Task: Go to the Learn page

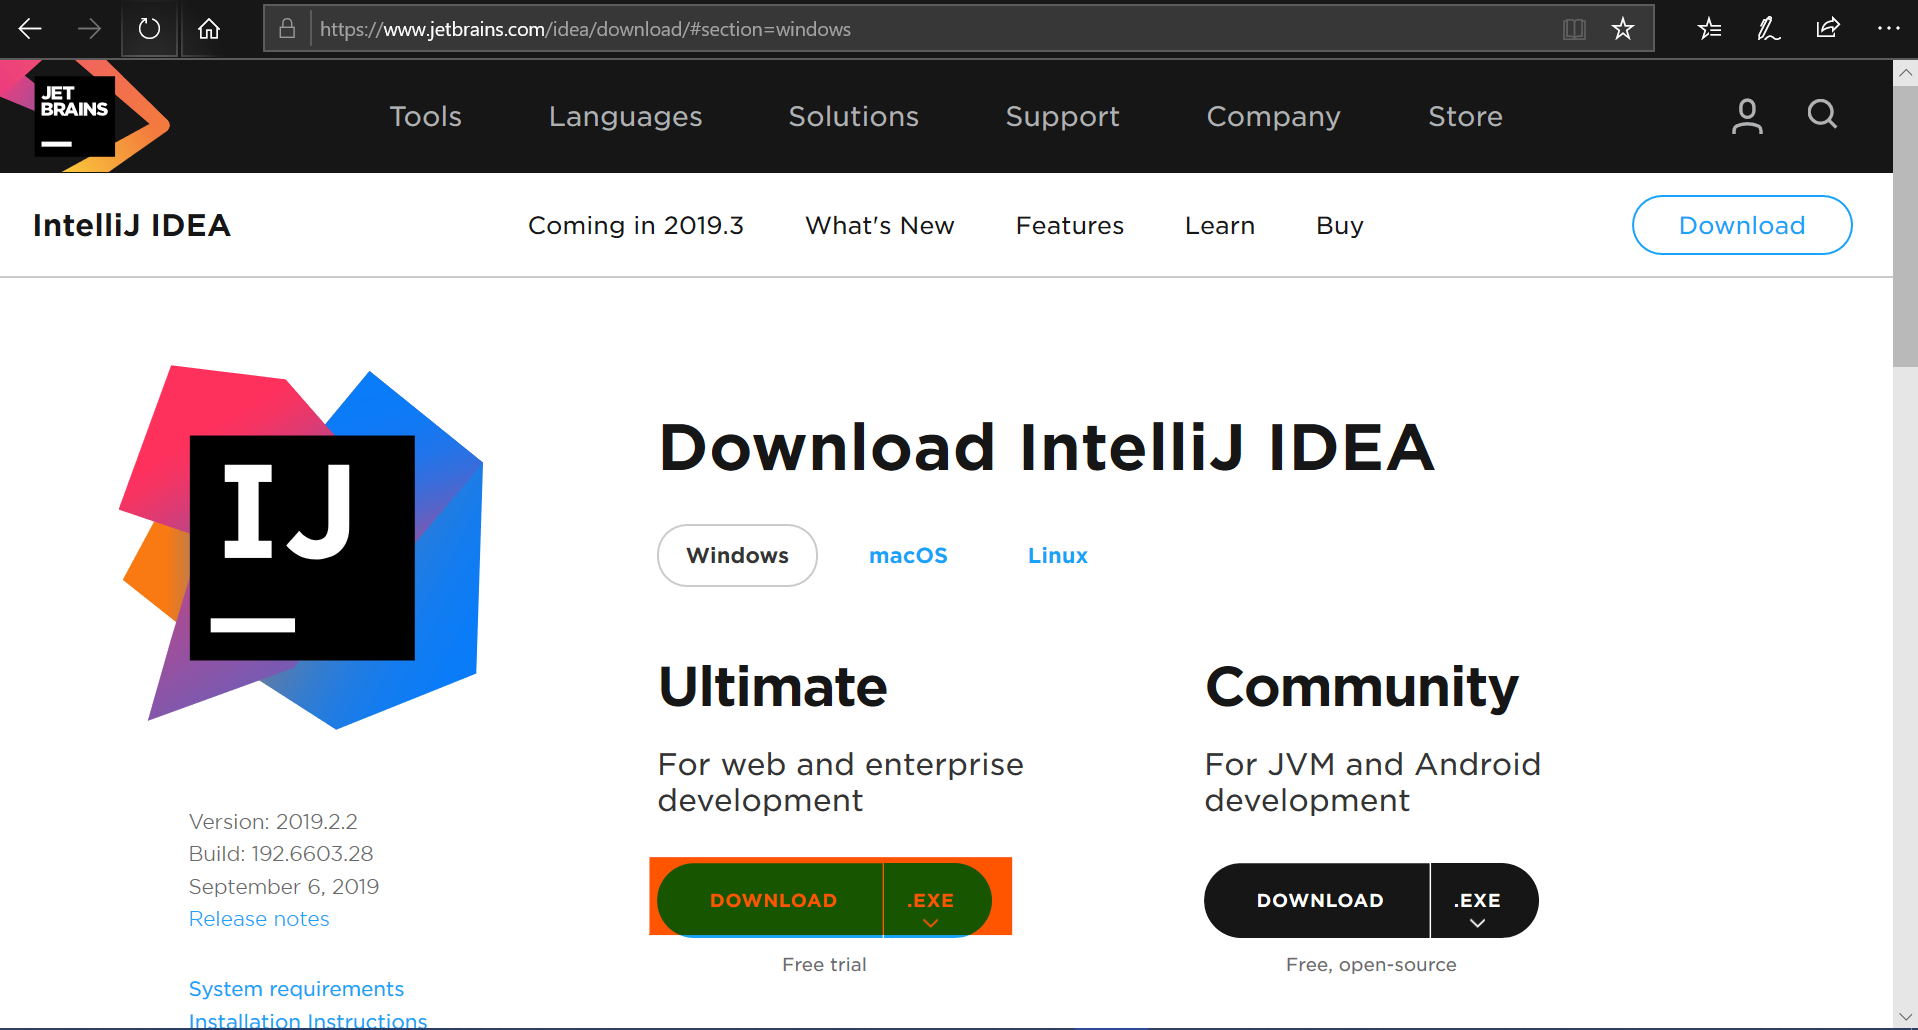Action: pos(1220,225)
